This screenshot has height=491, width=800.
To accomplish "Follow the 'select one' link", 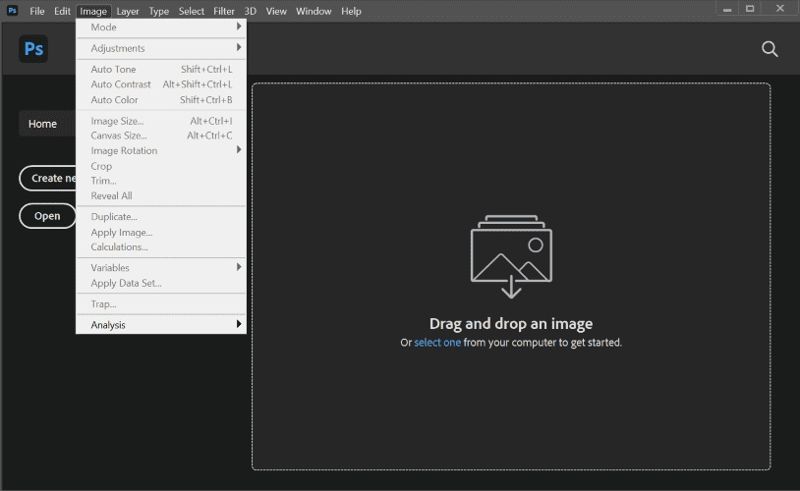I will pos(437,342).
